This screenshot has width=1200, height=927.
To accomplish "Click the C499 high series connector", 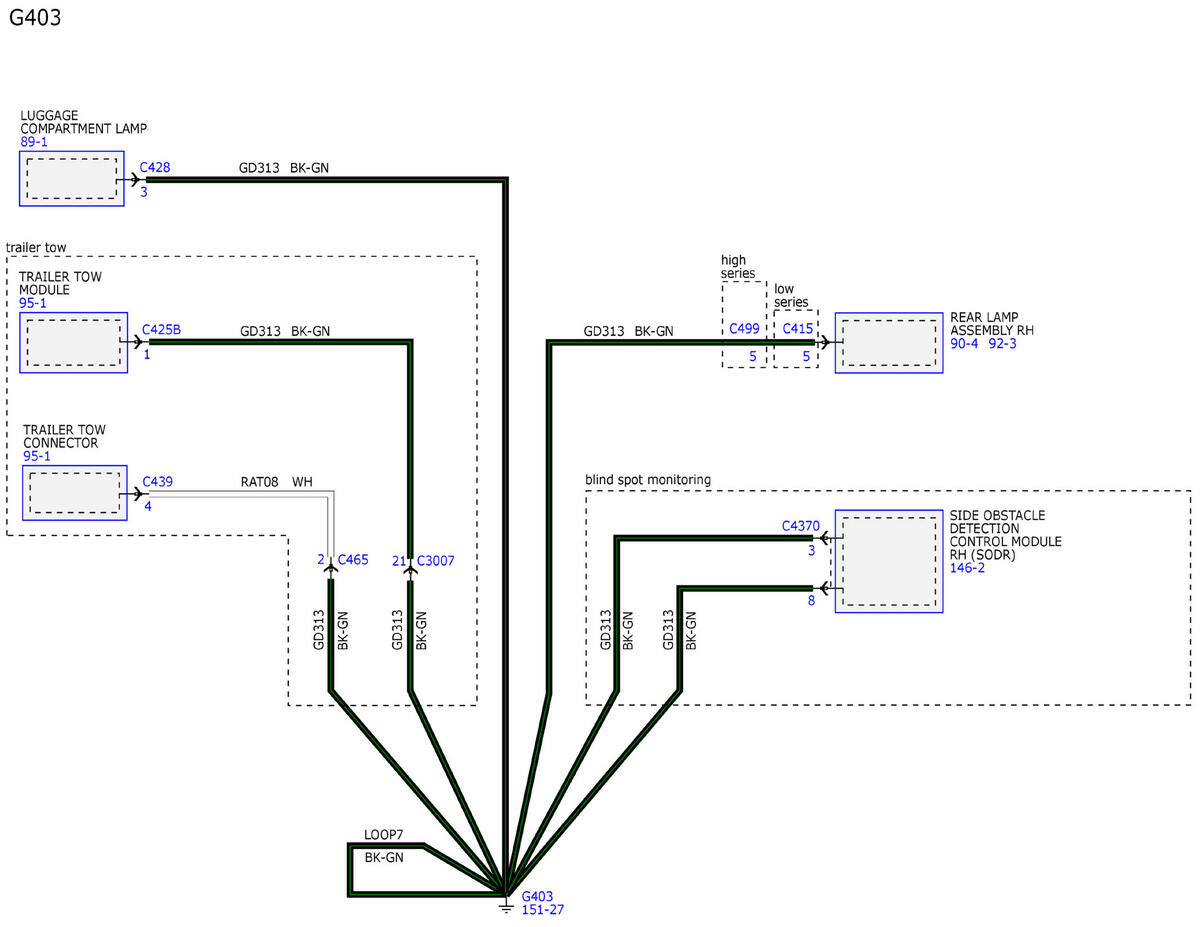I will point(743,328).
